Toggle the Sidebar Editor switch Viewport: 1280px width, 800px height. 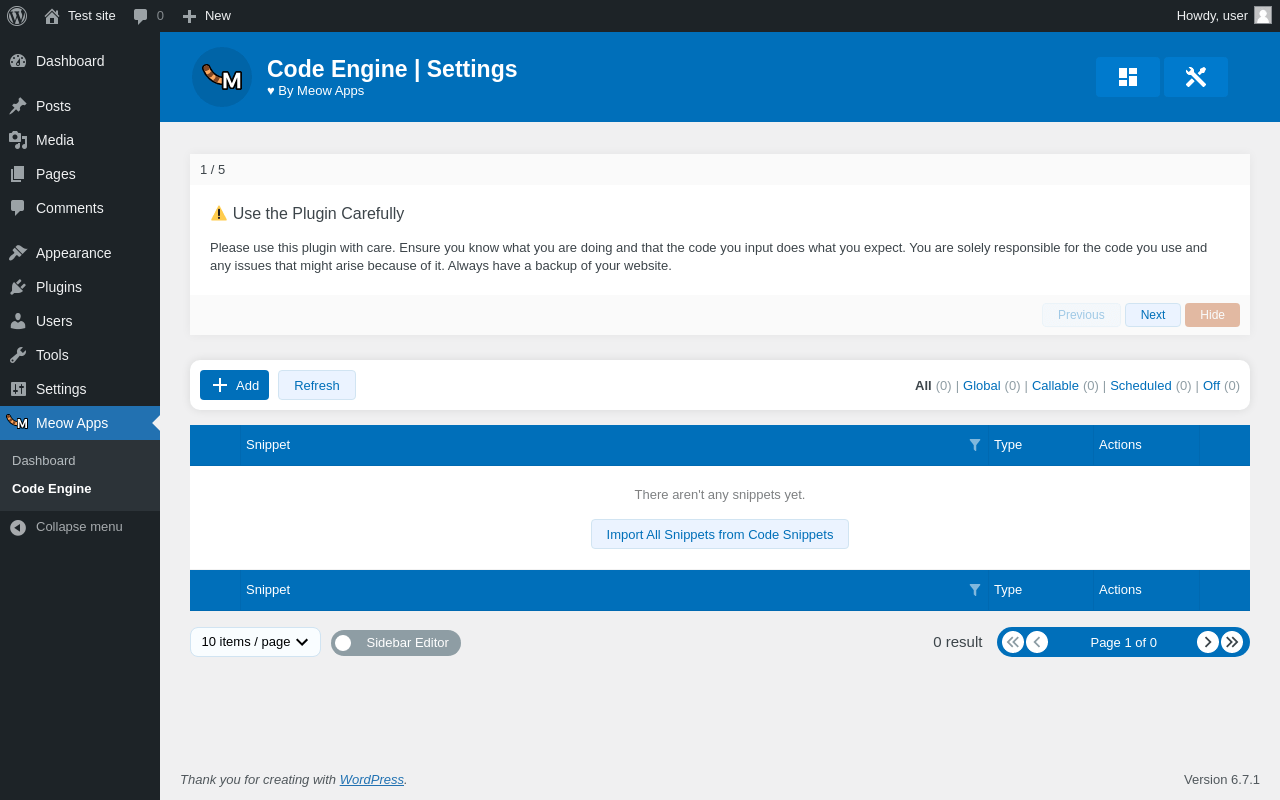(x=396, y=643)
